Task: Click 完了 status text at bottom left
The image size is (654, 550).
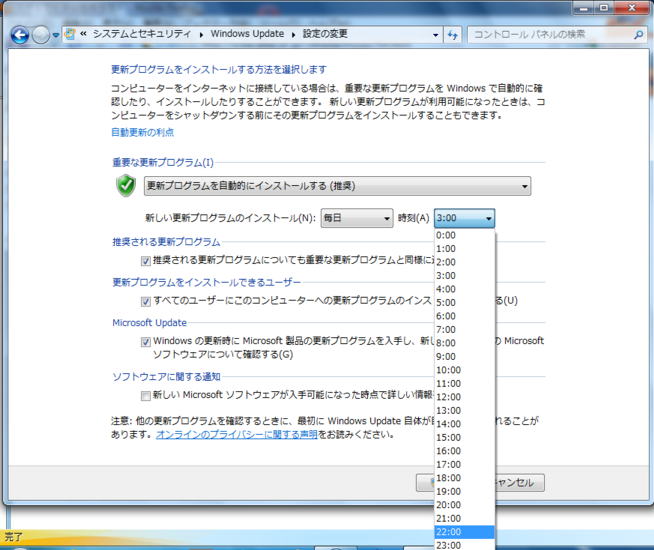Action: point(13,537)
